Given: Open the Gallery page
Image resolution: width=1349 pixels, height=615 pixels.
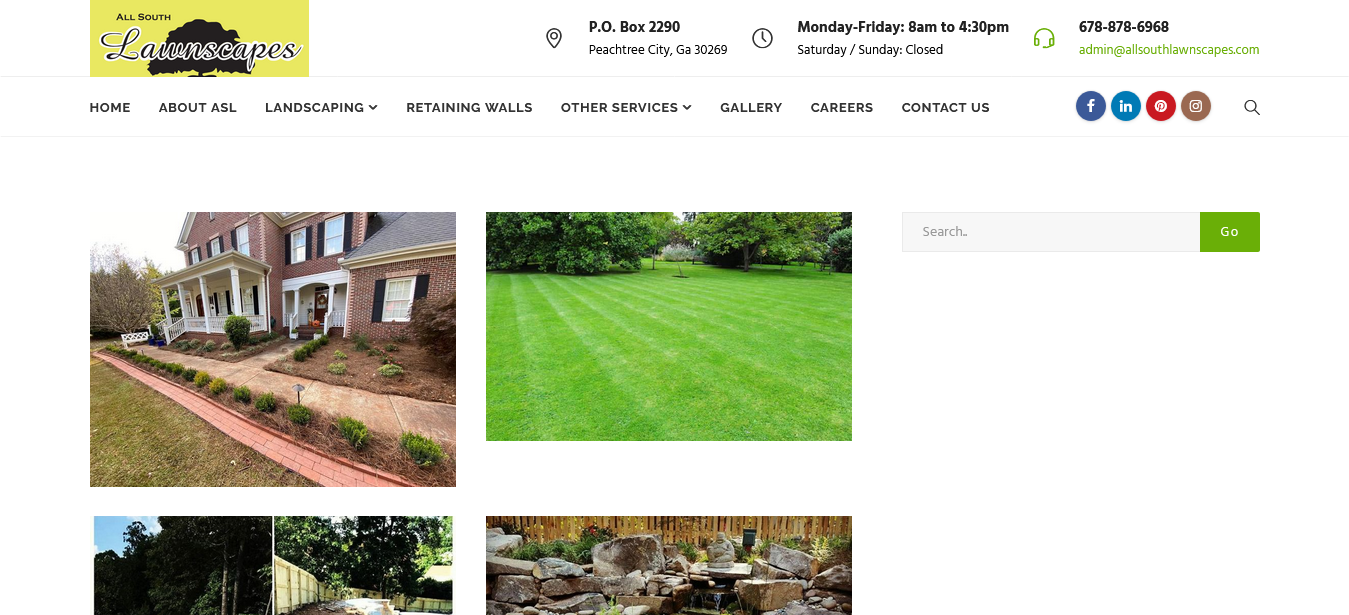Looking at the screenshot, I should pos(751,107).
